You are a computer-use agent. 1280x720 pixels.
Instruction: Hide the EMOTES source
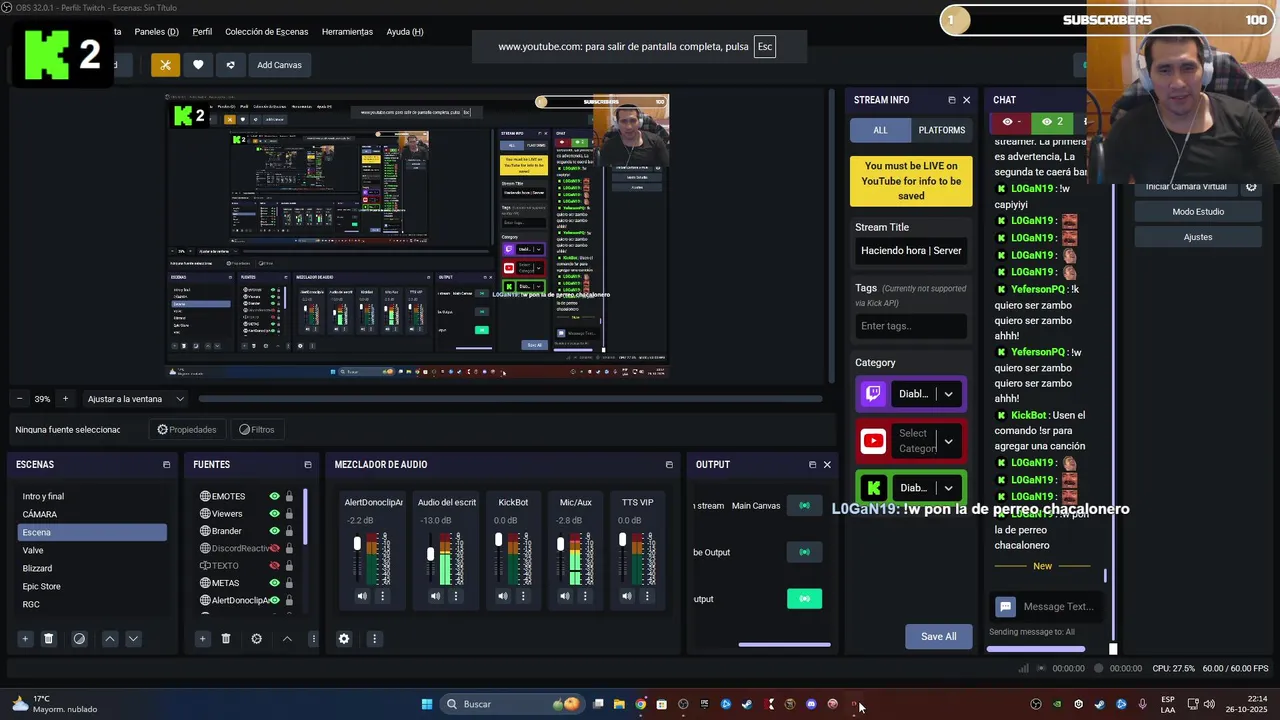coord(274,496)
